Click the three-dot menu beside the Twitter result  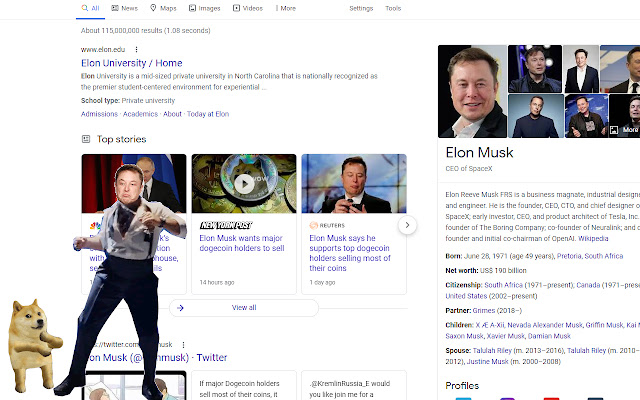pos(183,344)
